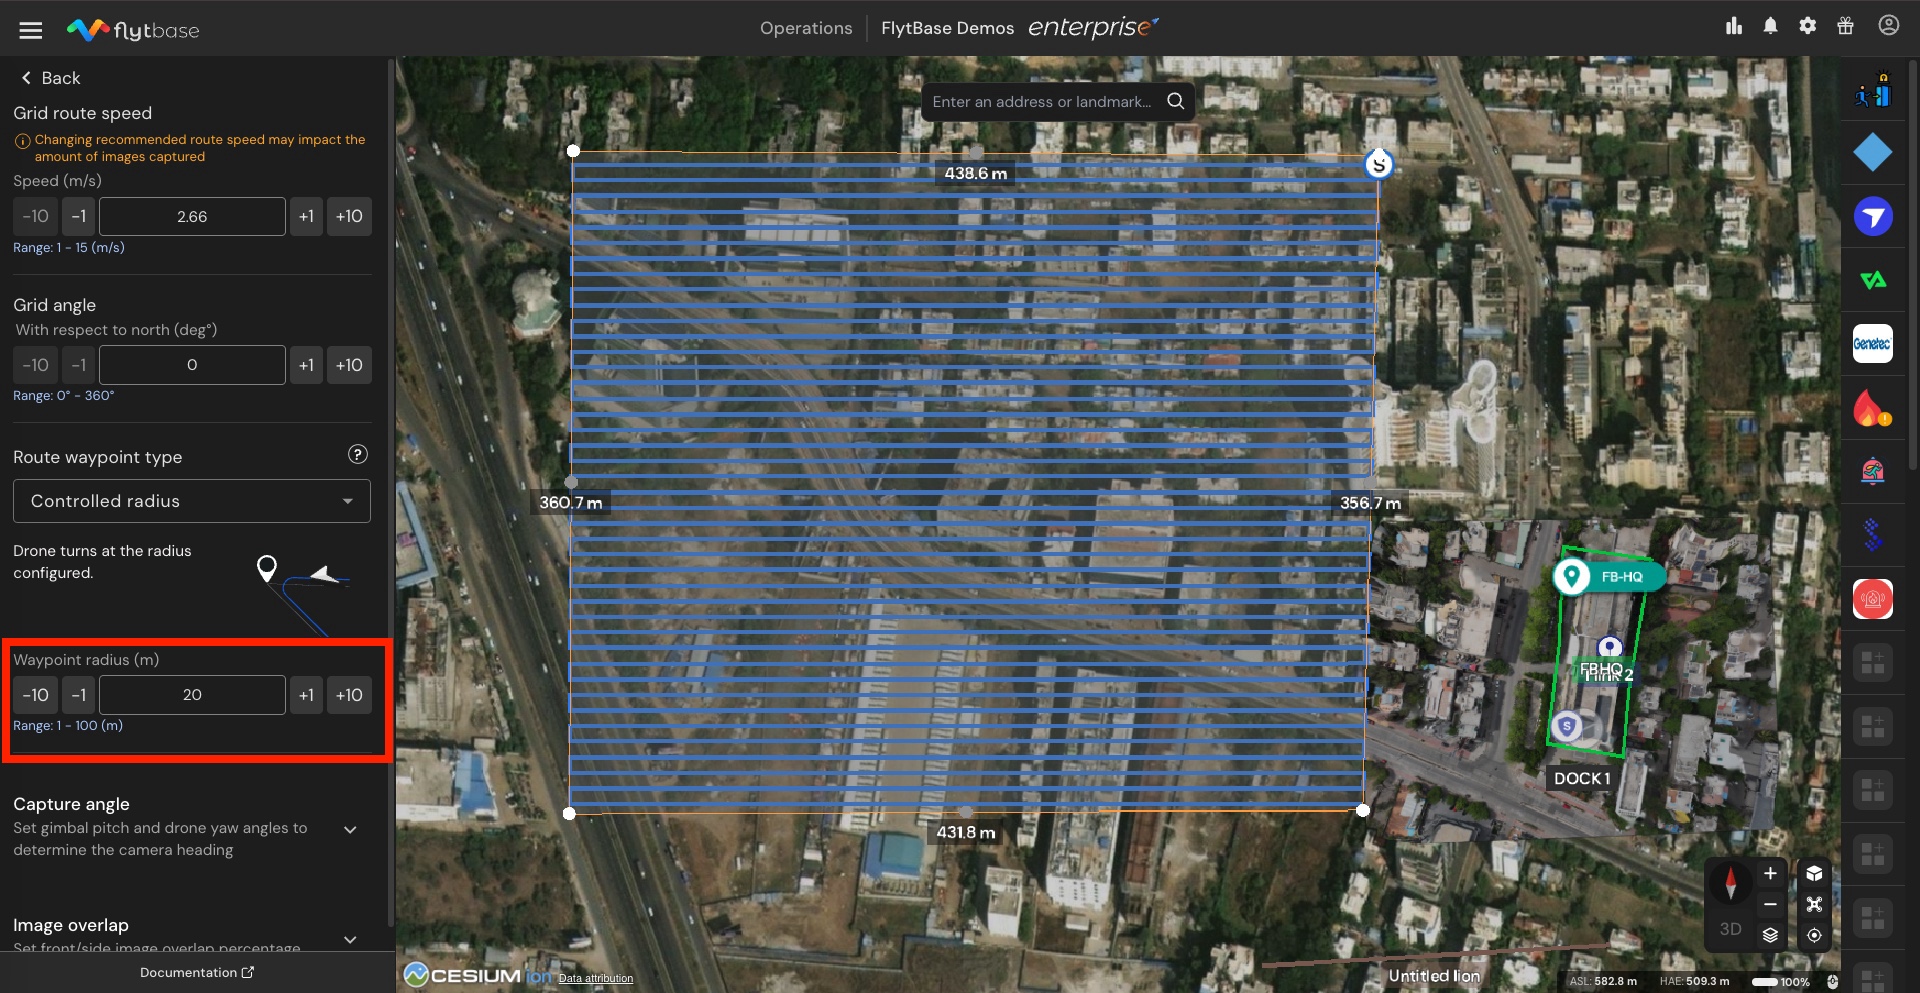The width and height of the screenshot is (1920, 993).
Task: Open the Documentation link
Action: pyautogui.click(x=197, y=972)
